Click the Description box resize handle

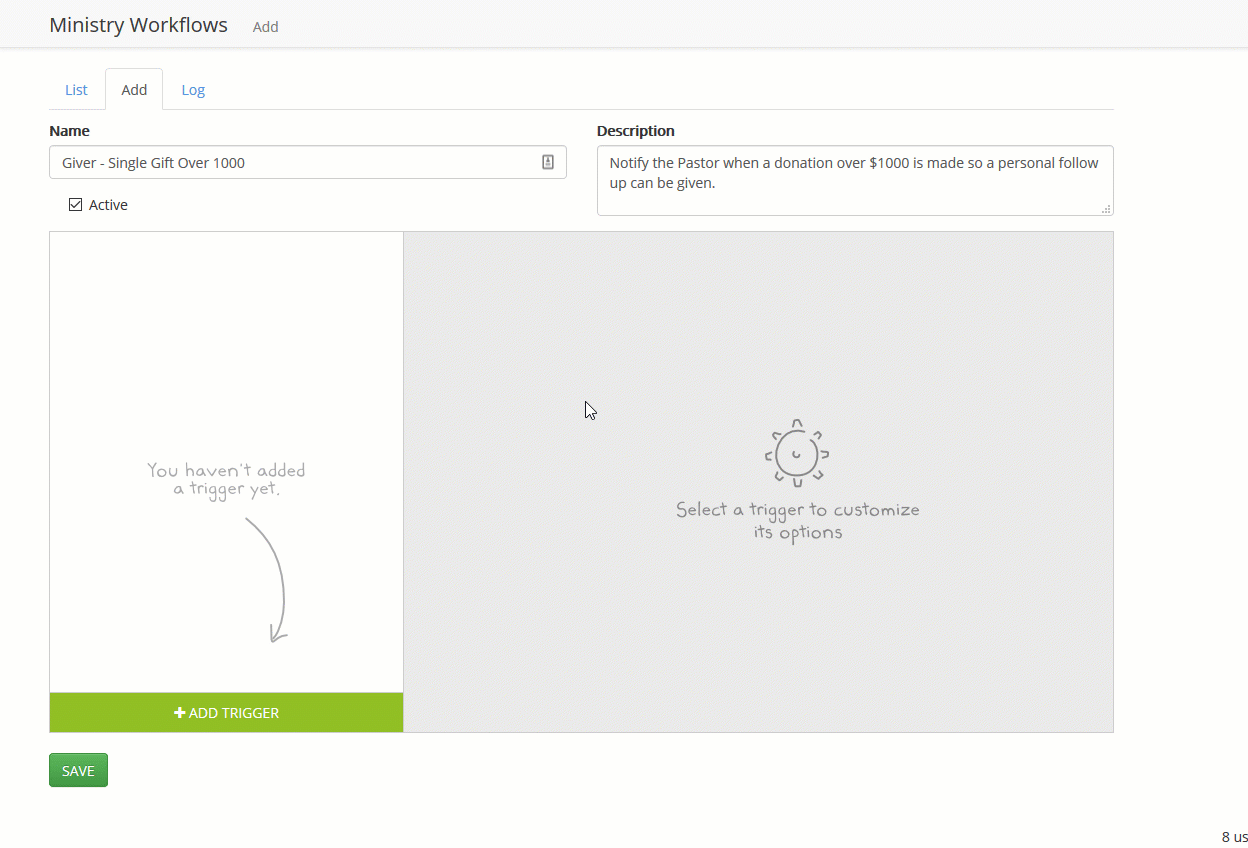point(1106,209)
